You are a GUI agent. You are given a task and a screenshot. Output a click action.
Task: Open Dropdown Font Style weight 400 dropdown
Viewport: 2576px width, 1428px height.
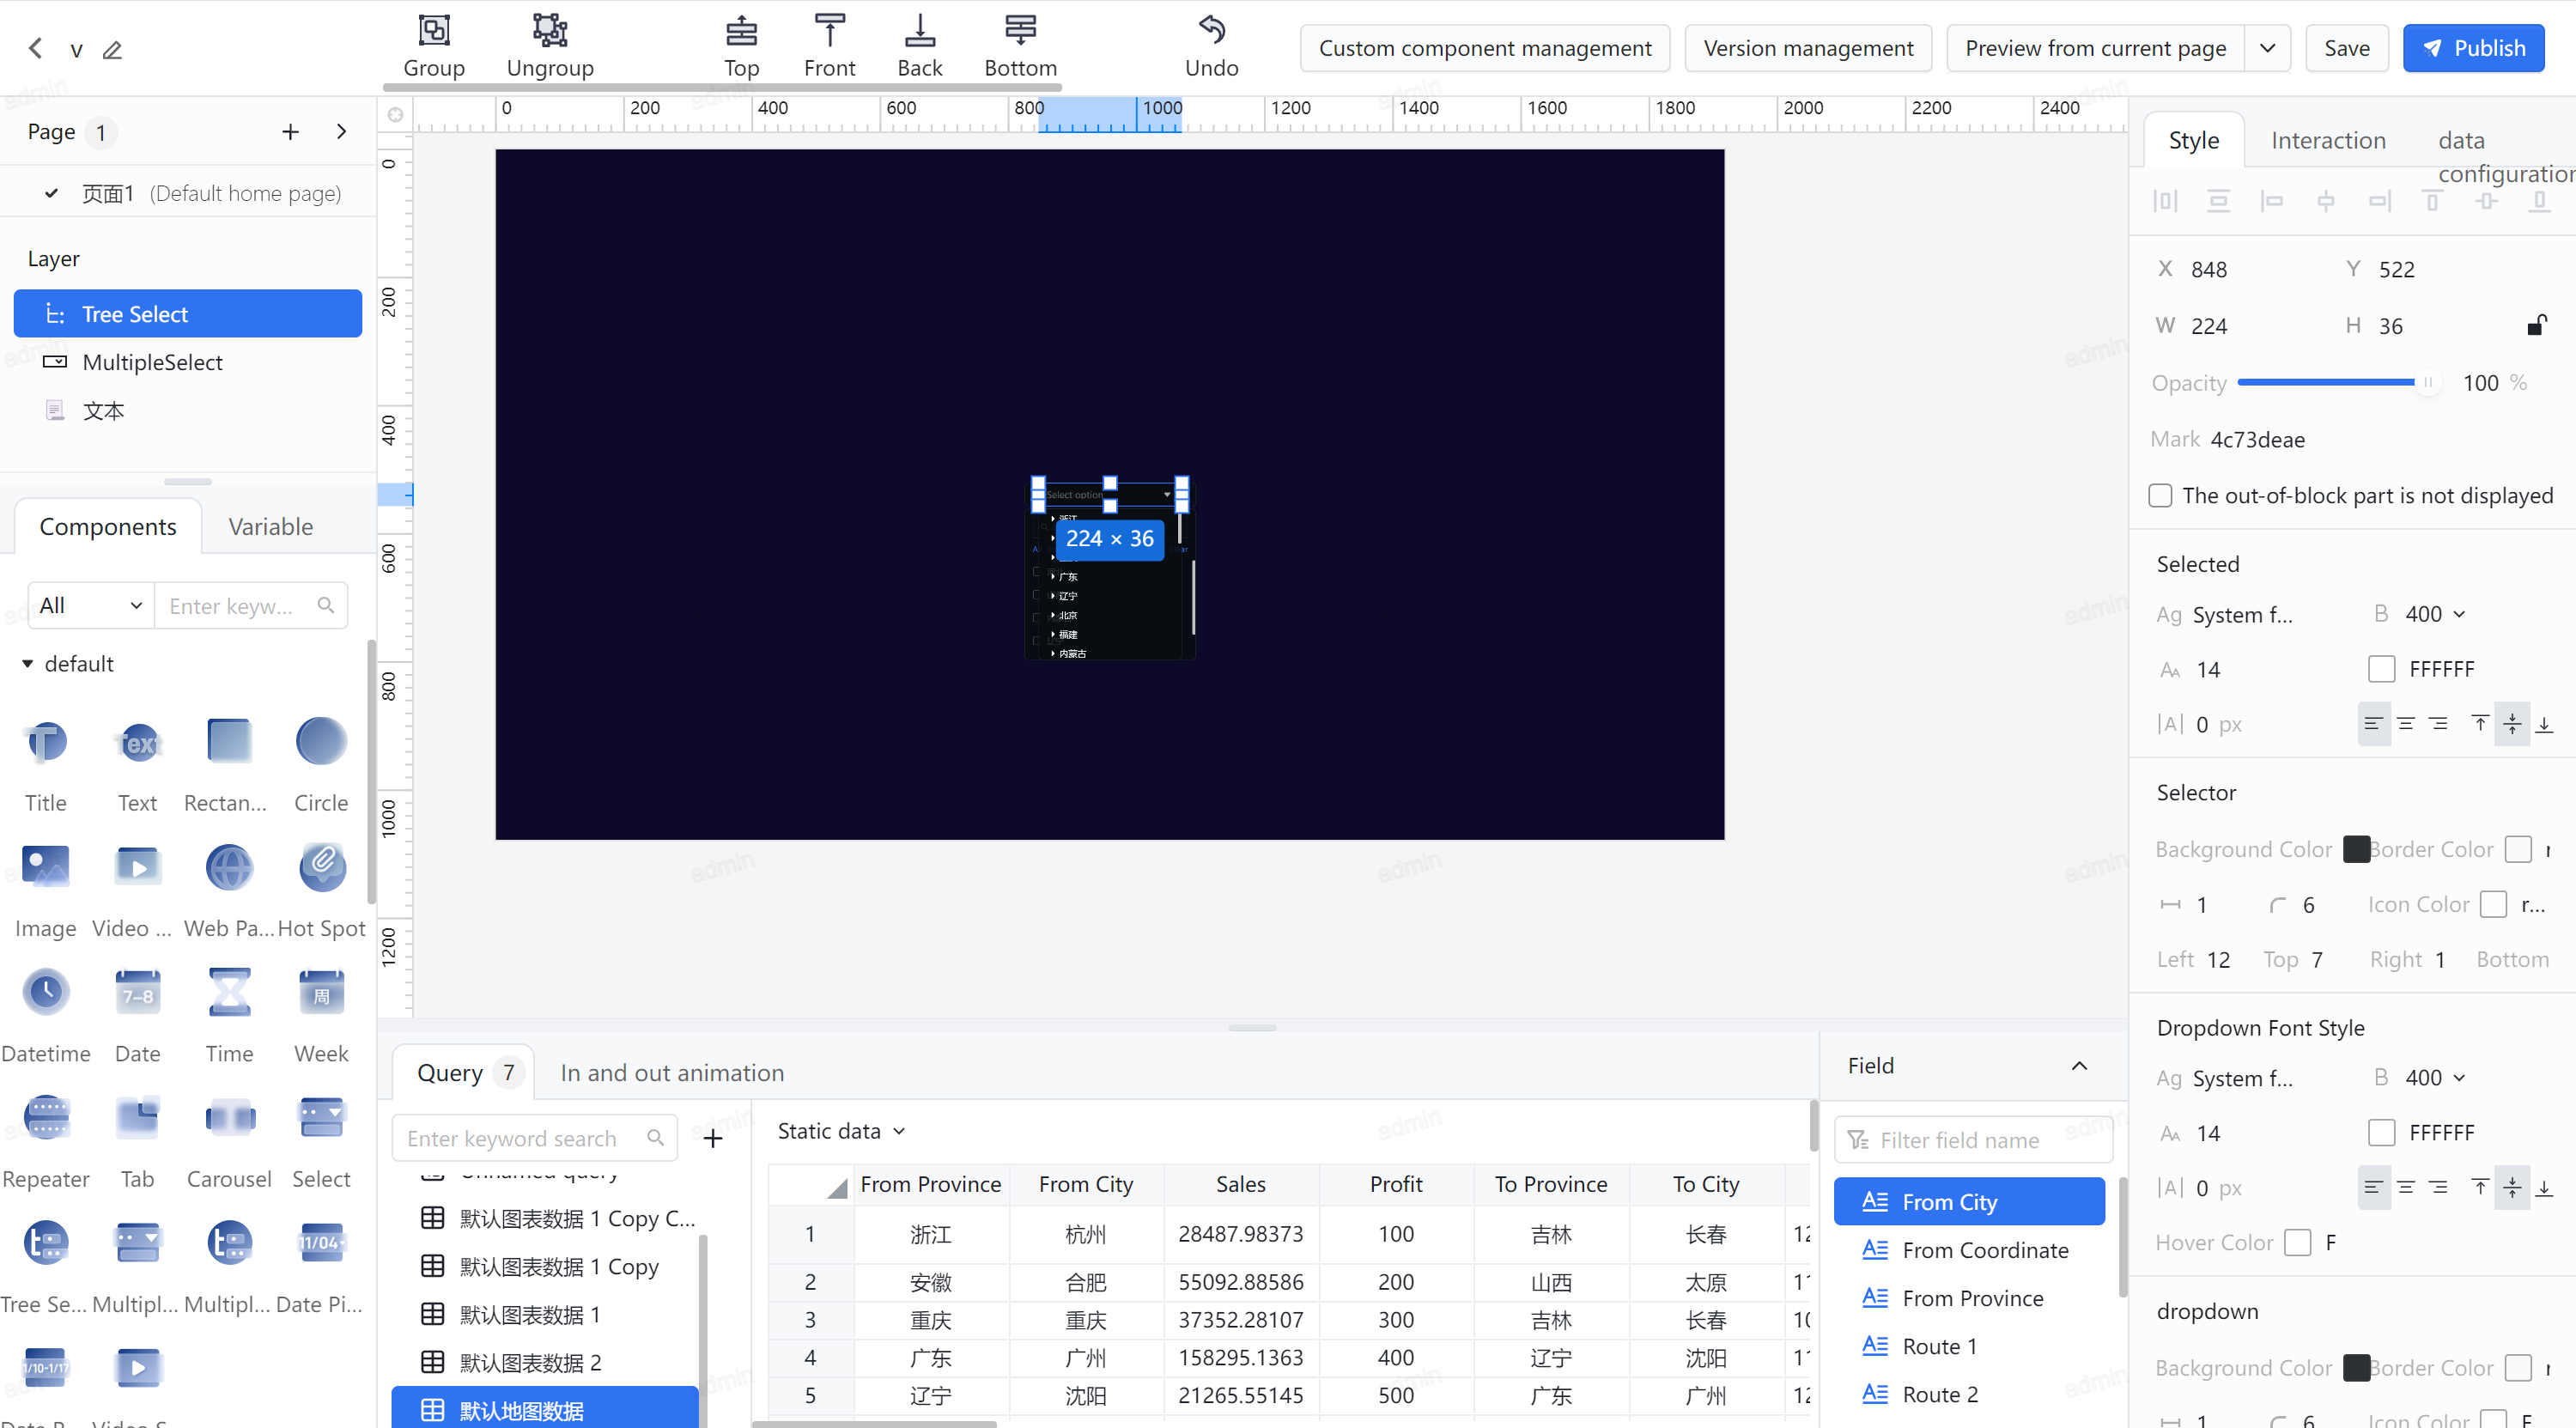(2435, 1078)
